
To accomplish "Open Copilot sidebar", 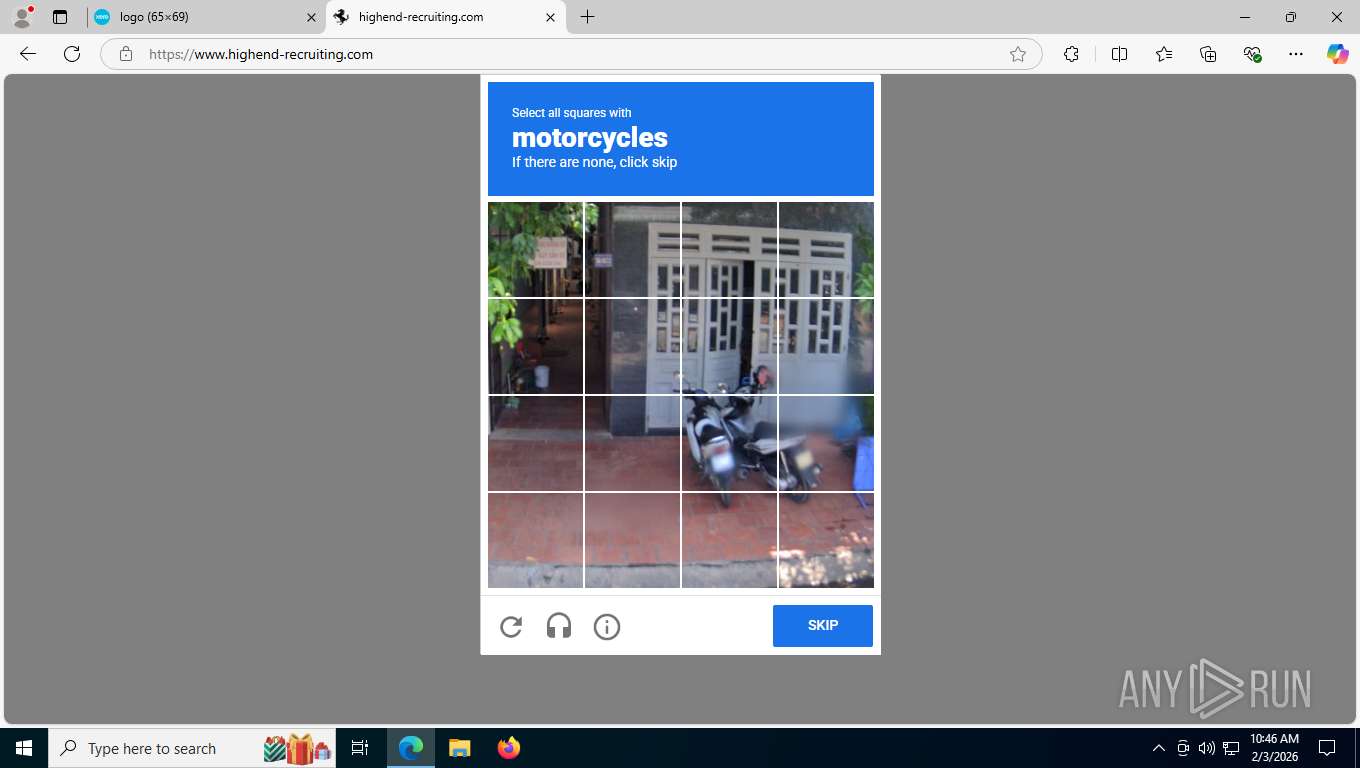I will click(x=1338, y=54).
